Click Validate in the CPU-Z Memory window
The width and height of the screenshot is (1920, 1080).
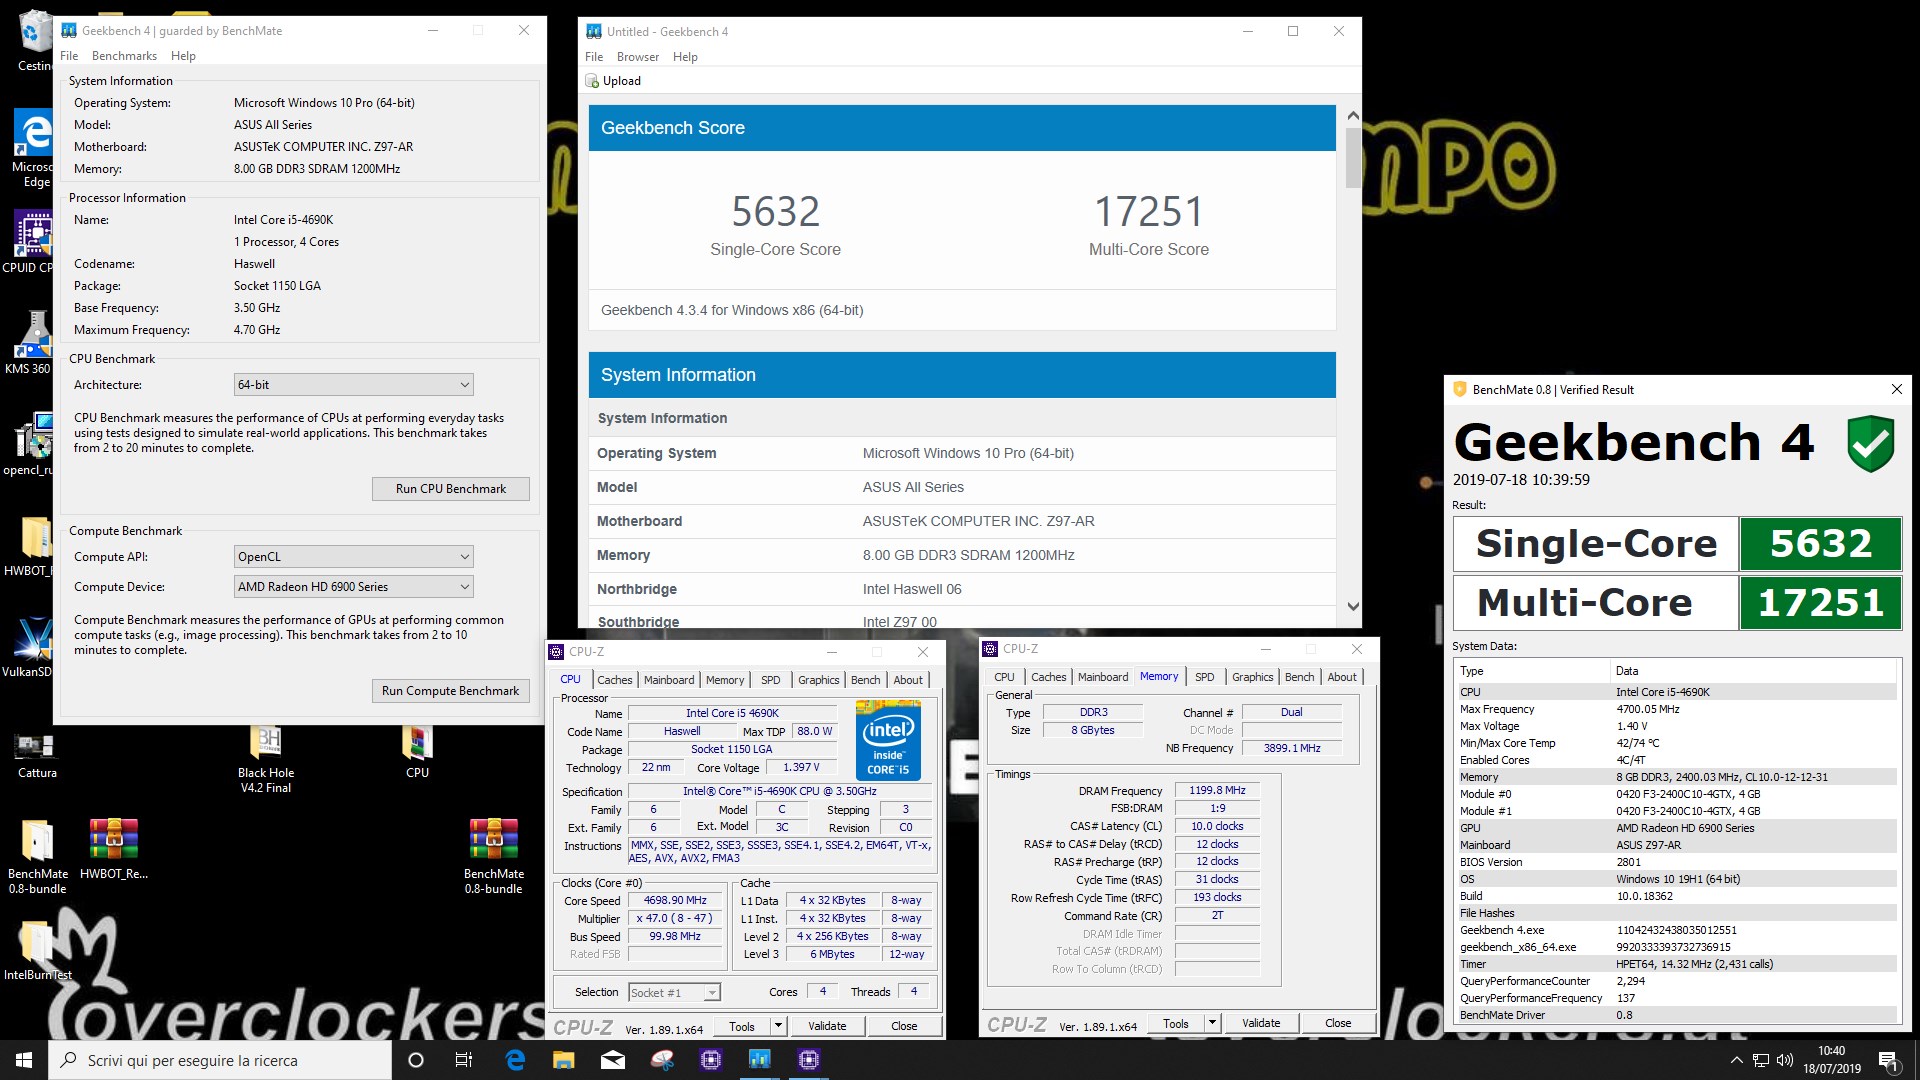point(1261,1023)
